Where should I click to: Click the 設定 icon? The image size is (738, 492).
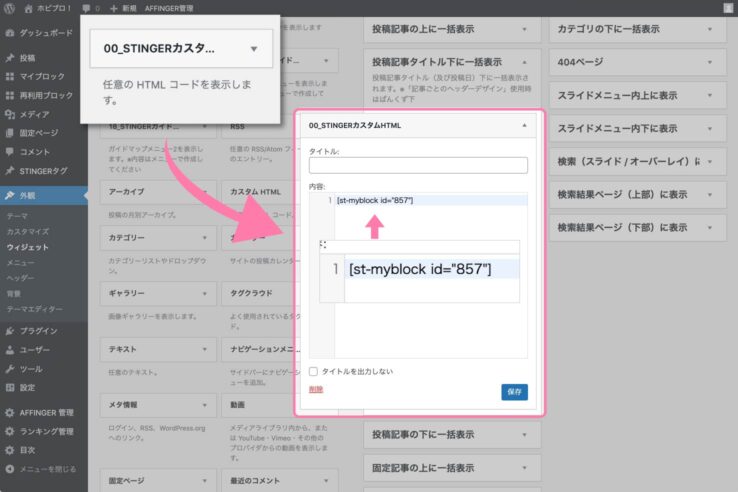[10, 387]
